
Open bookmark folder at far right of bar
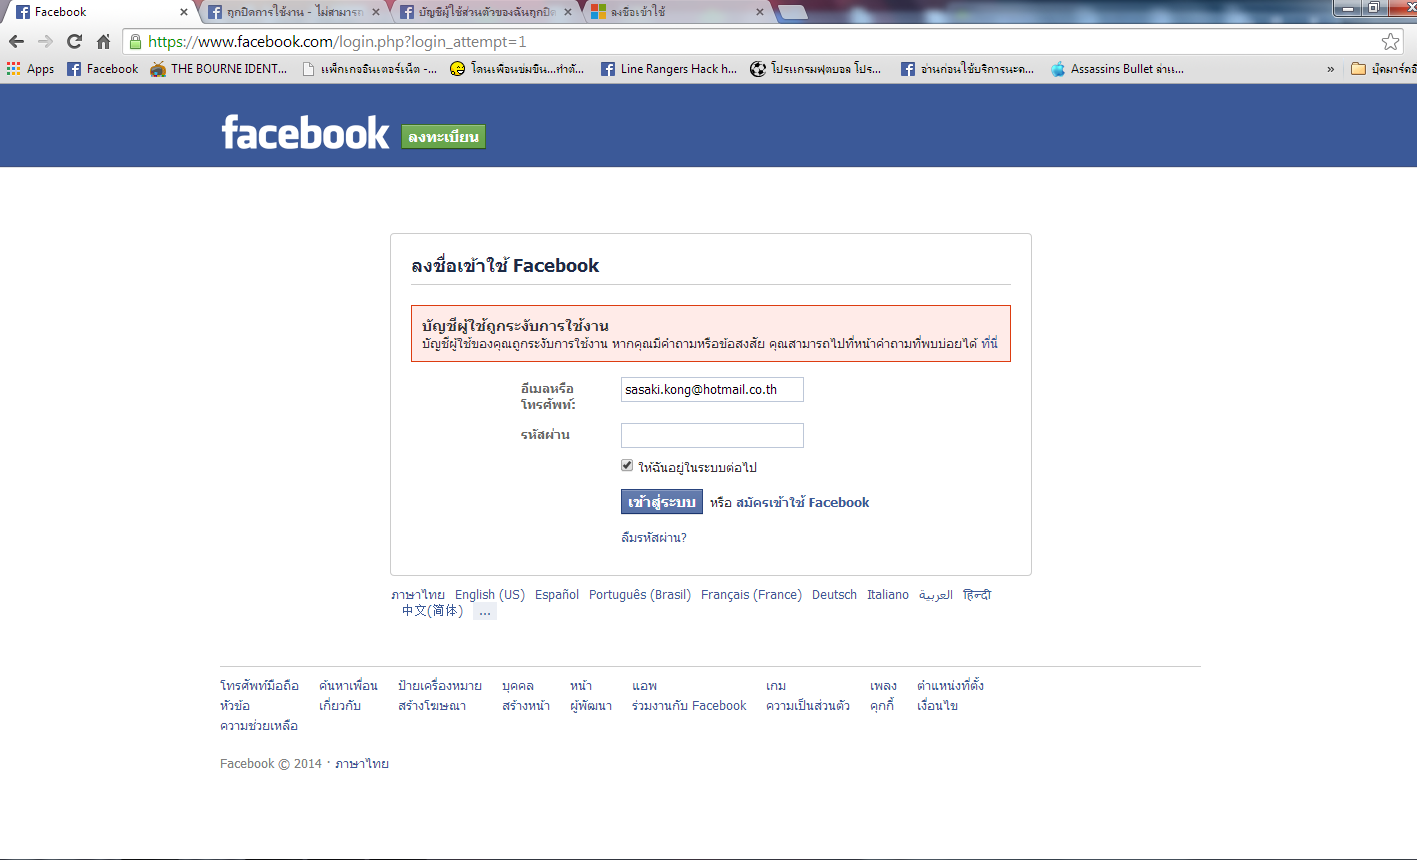tap(1382, 69)
